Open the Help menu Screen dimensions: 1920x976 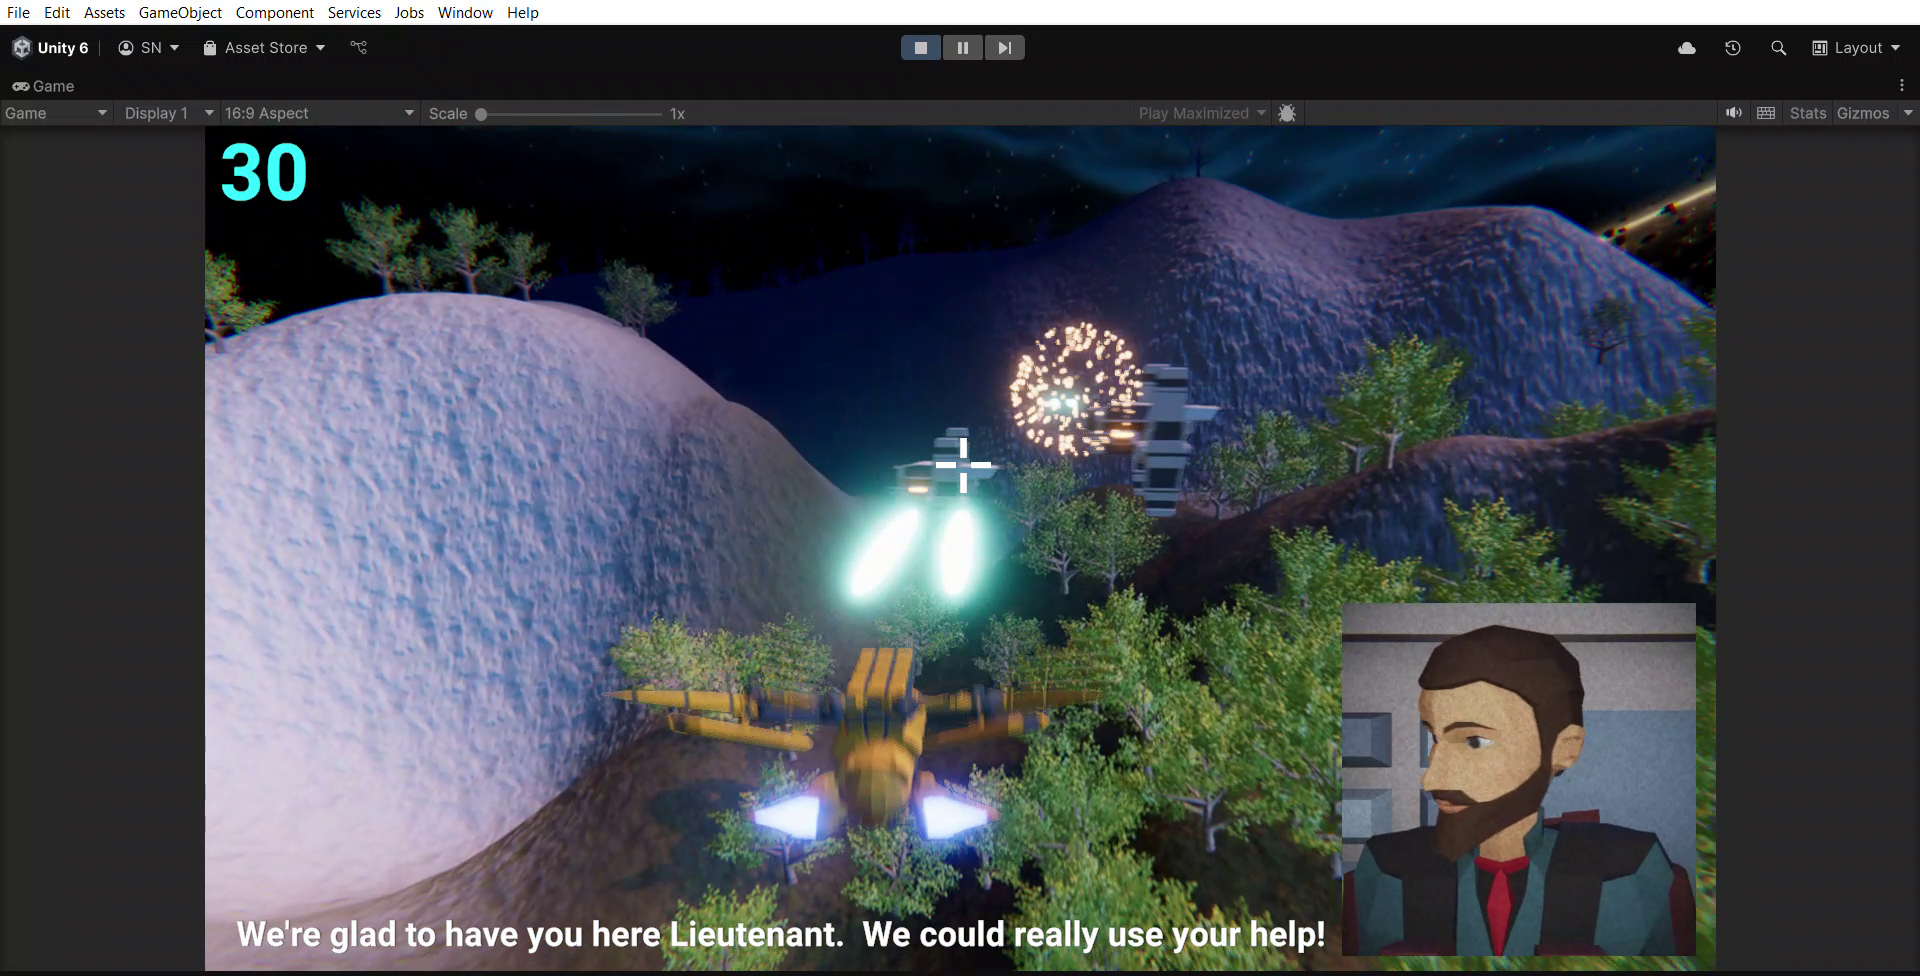[522, 12]
